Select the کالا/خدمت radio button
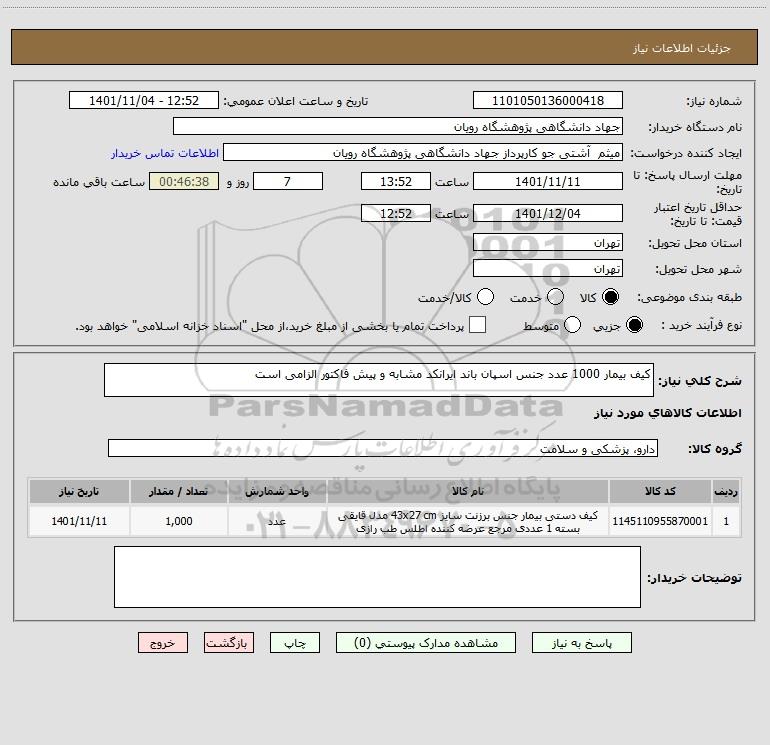770x745 pixels. [486, 297]
